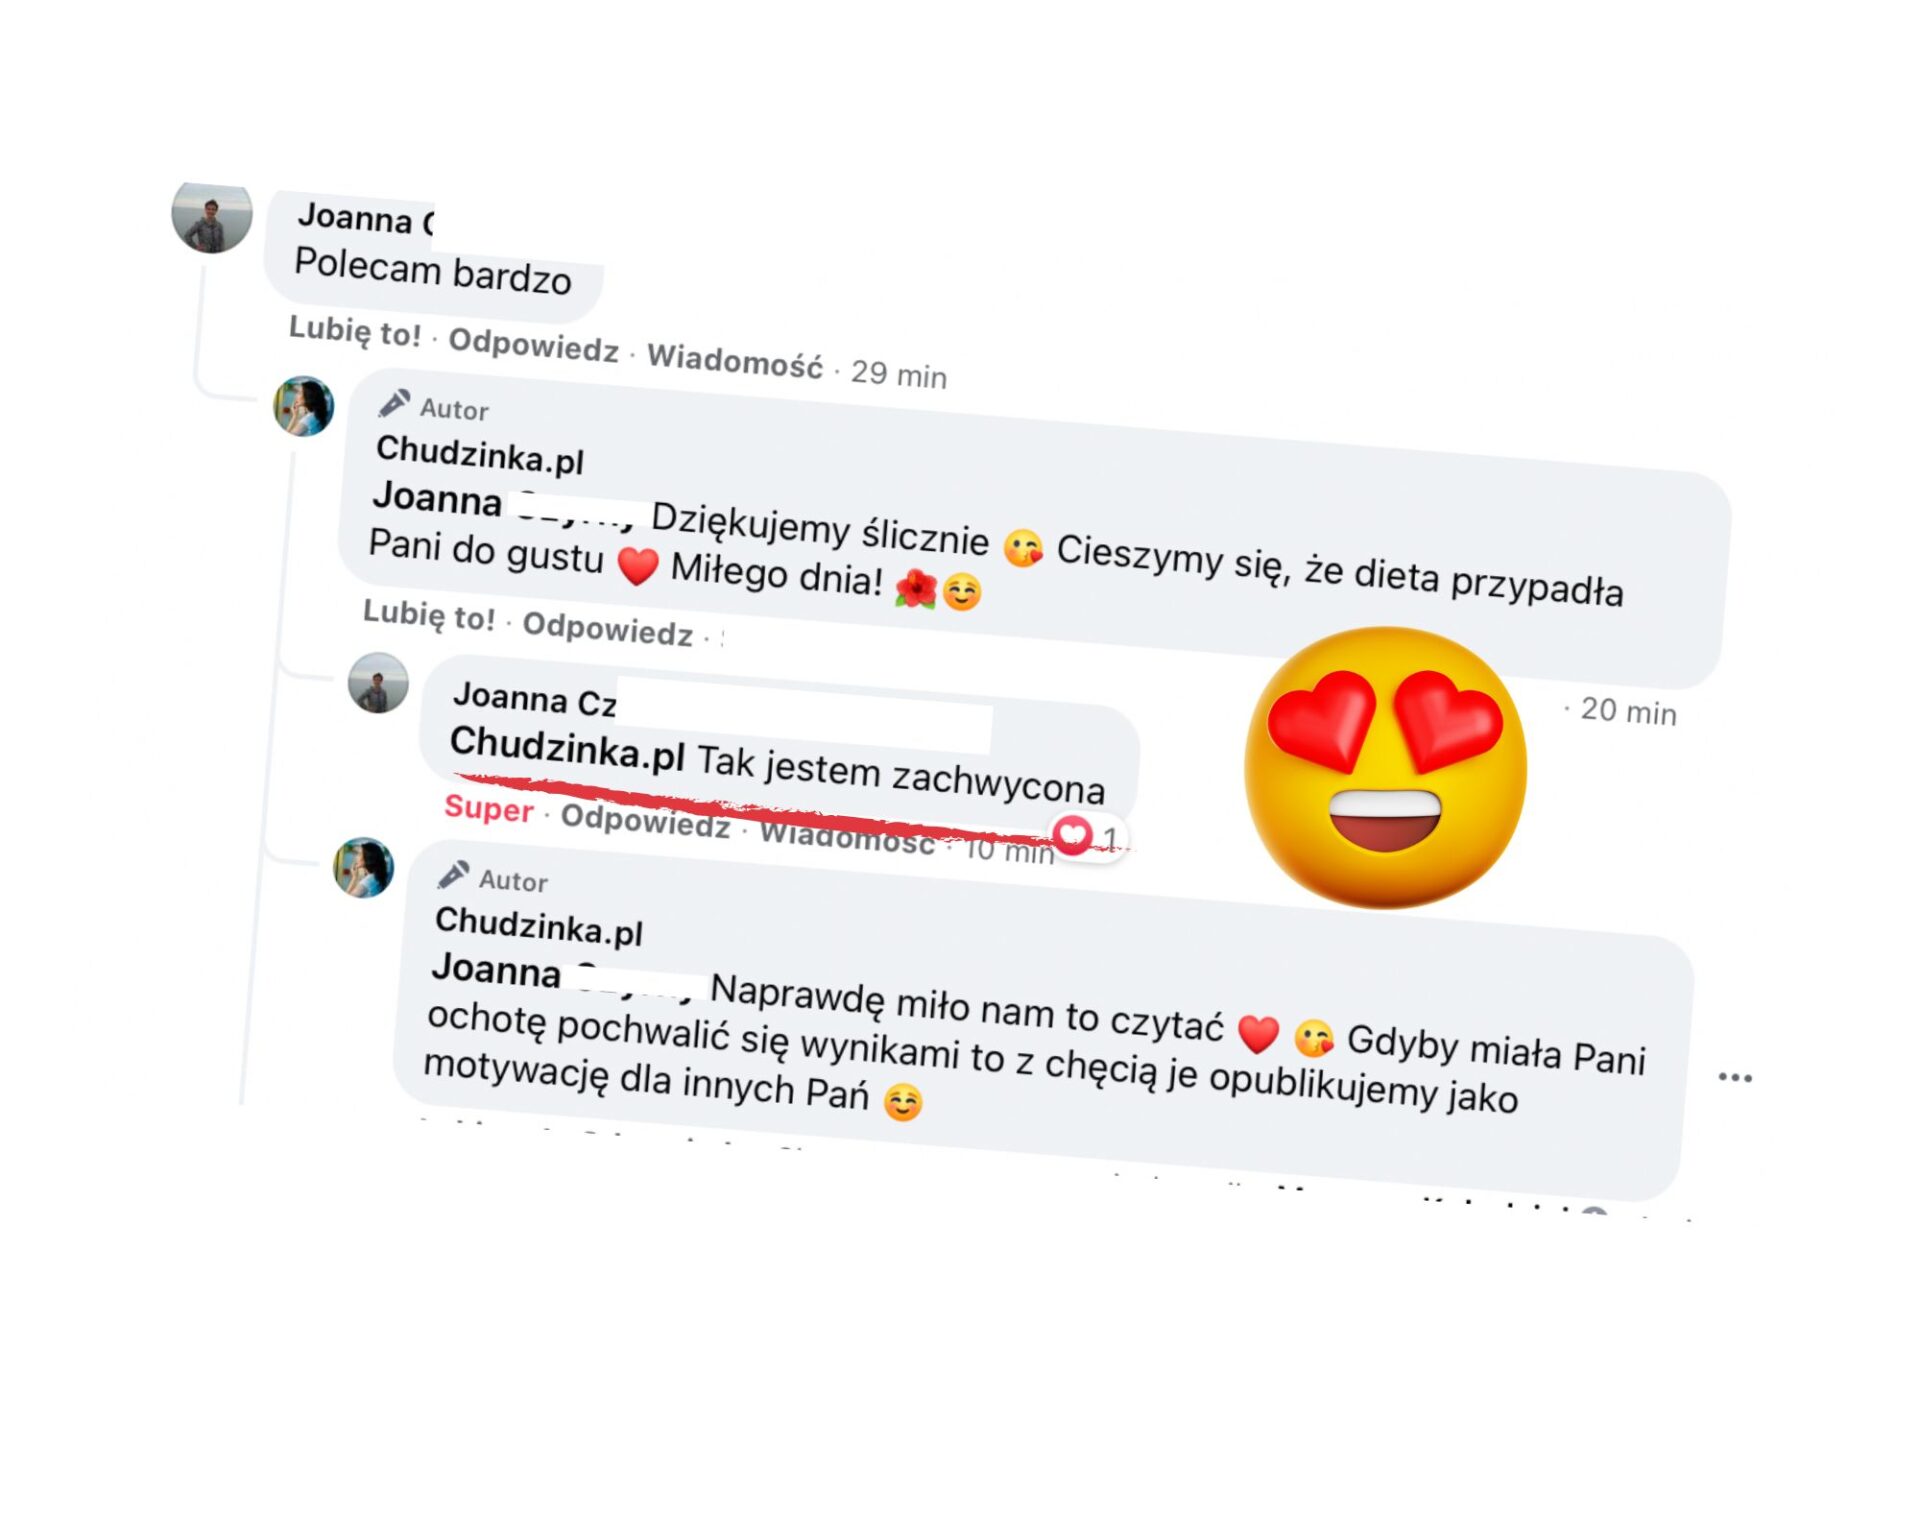The height and width of the screenshot is (1536, 1920).
Task: Click the '20 min' timestamp
Action: (x=1628, y=711)
